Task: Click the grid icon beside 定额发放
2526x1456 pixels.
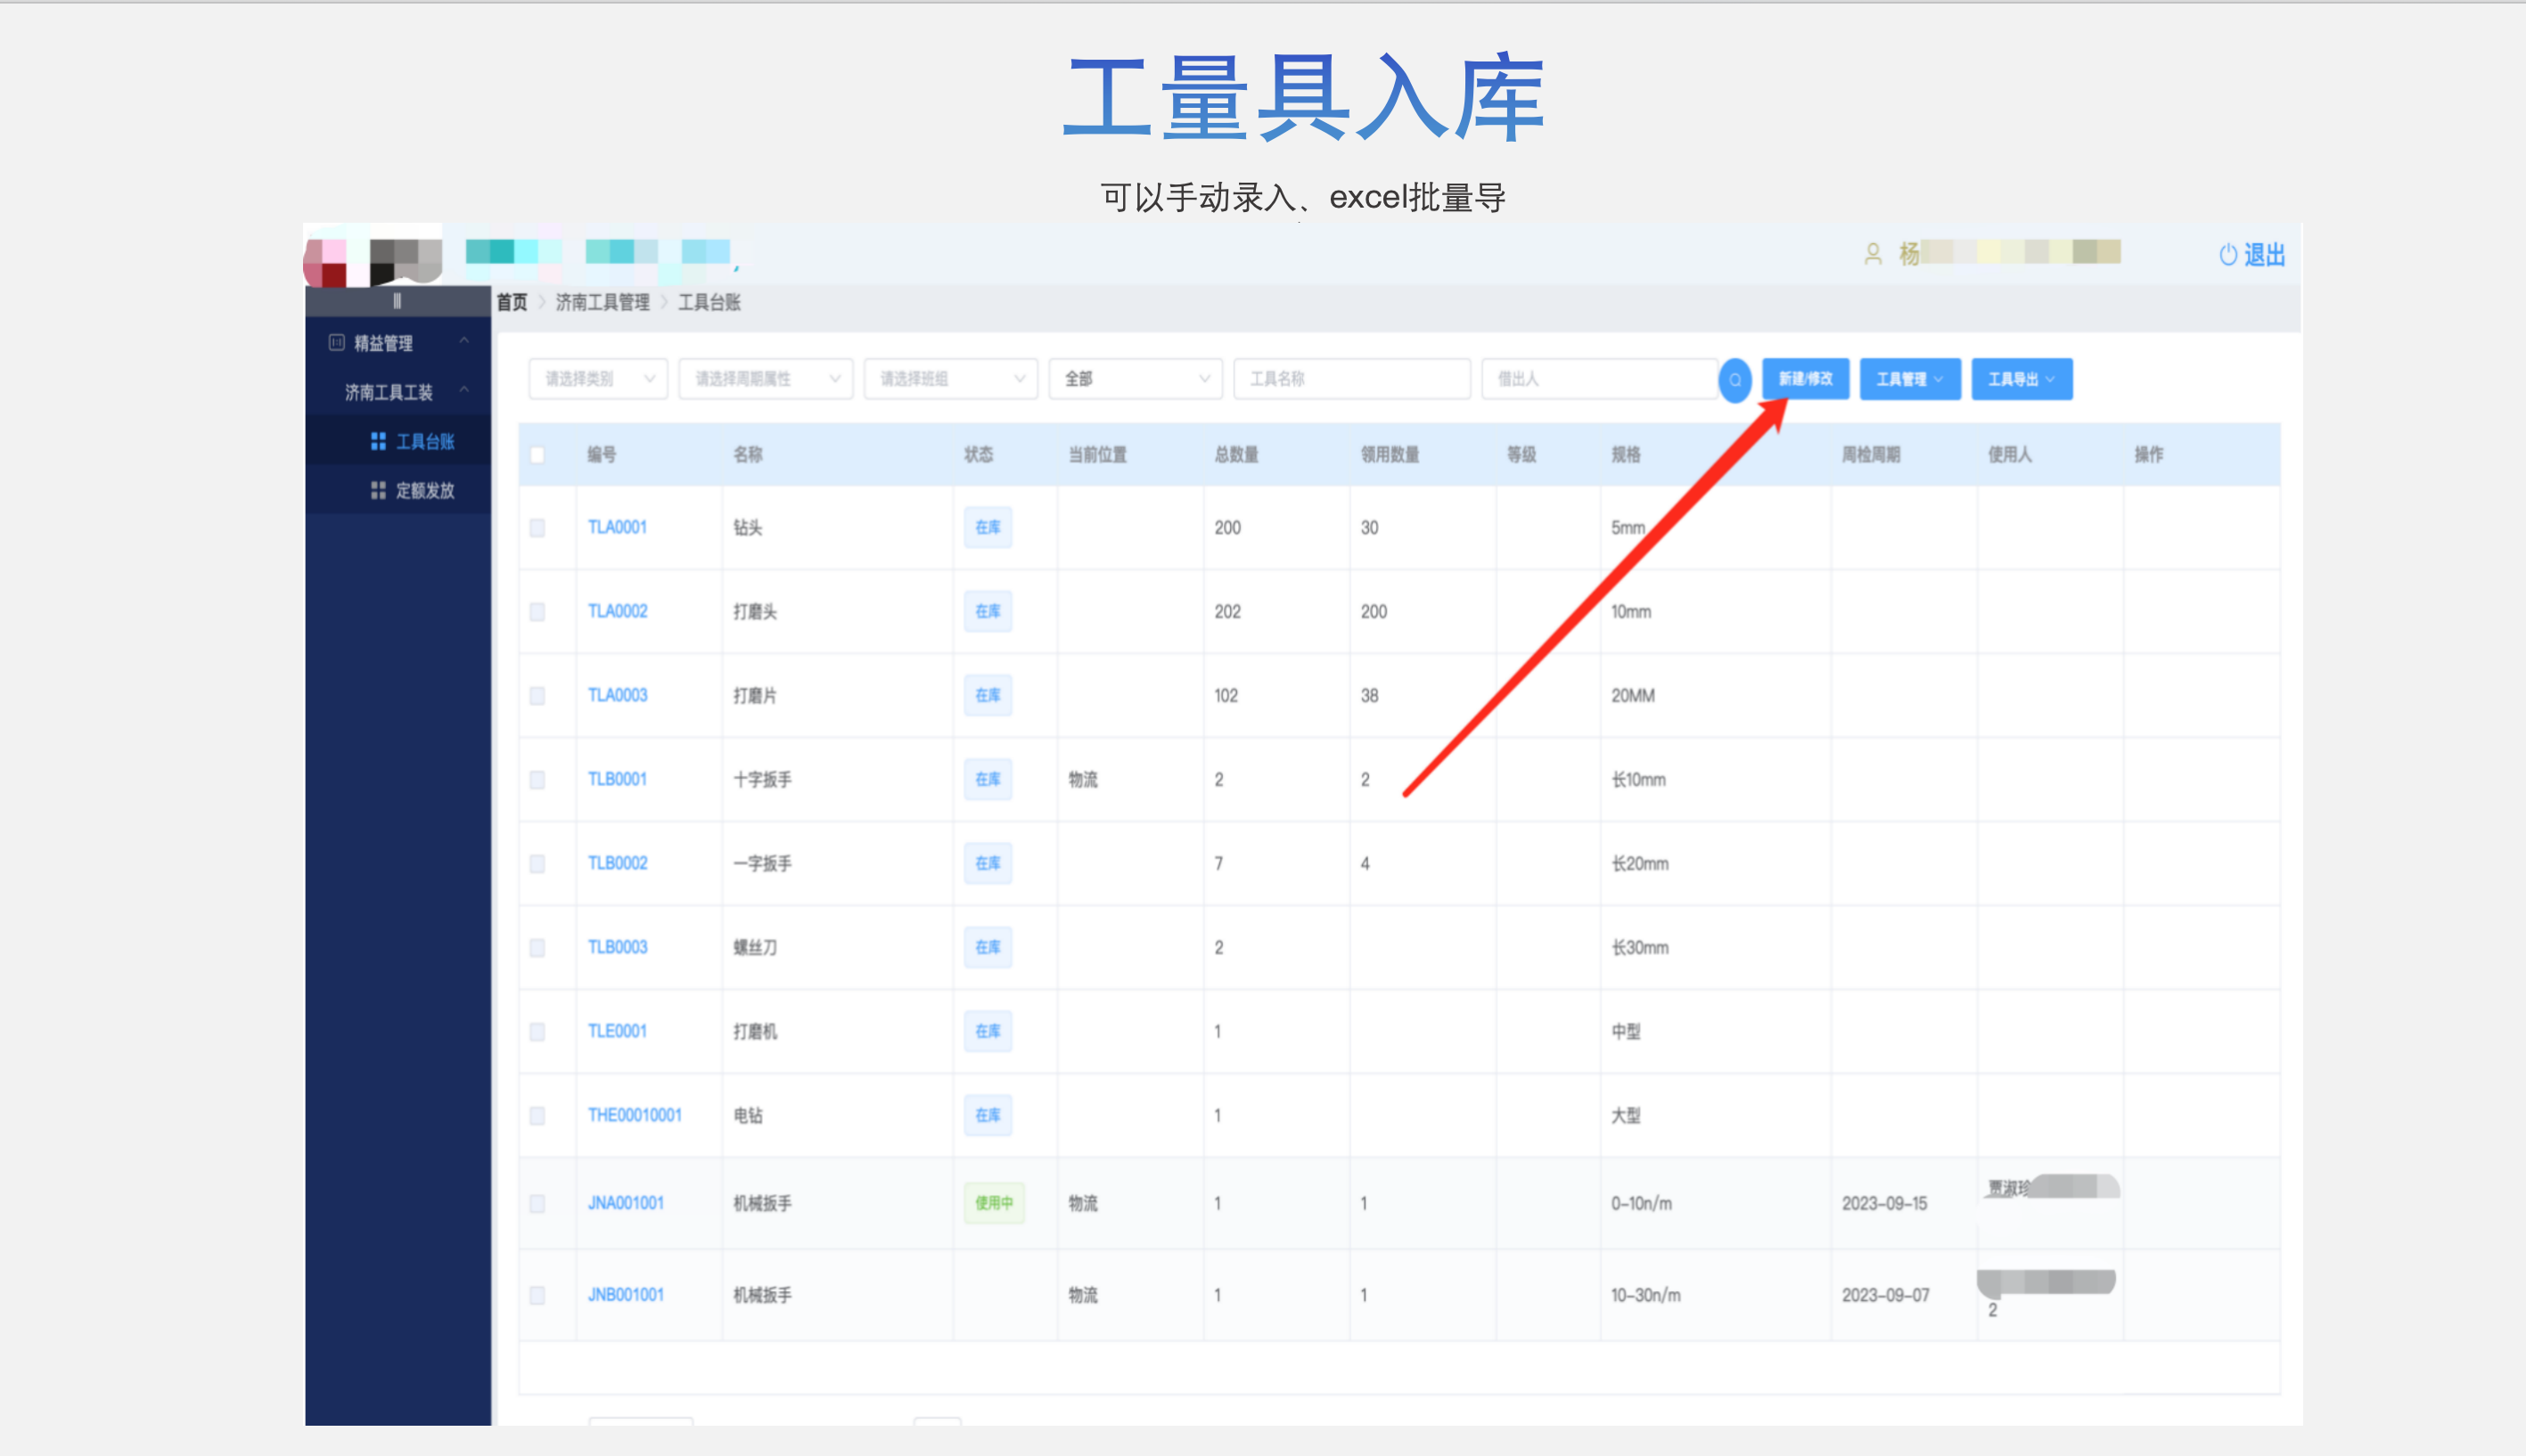Action: click(378, 490)
